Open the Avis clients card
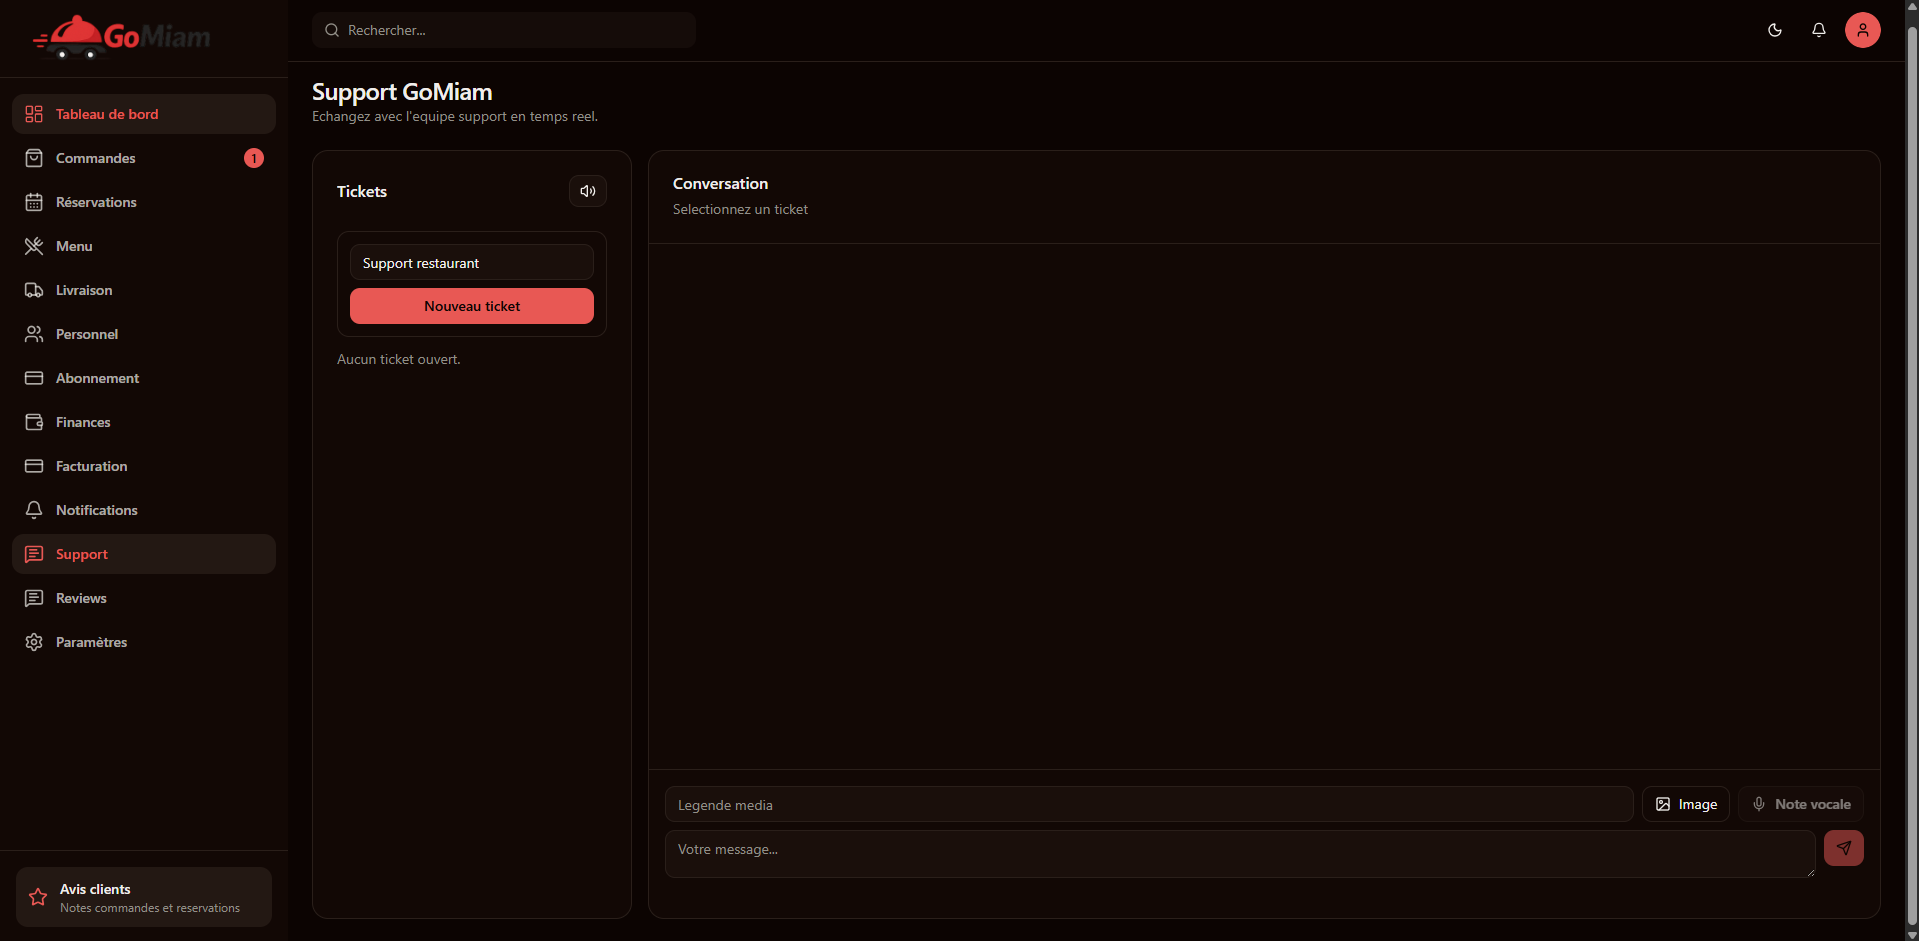This screenshot has width=1919, height=941. (x=144, y=897)
